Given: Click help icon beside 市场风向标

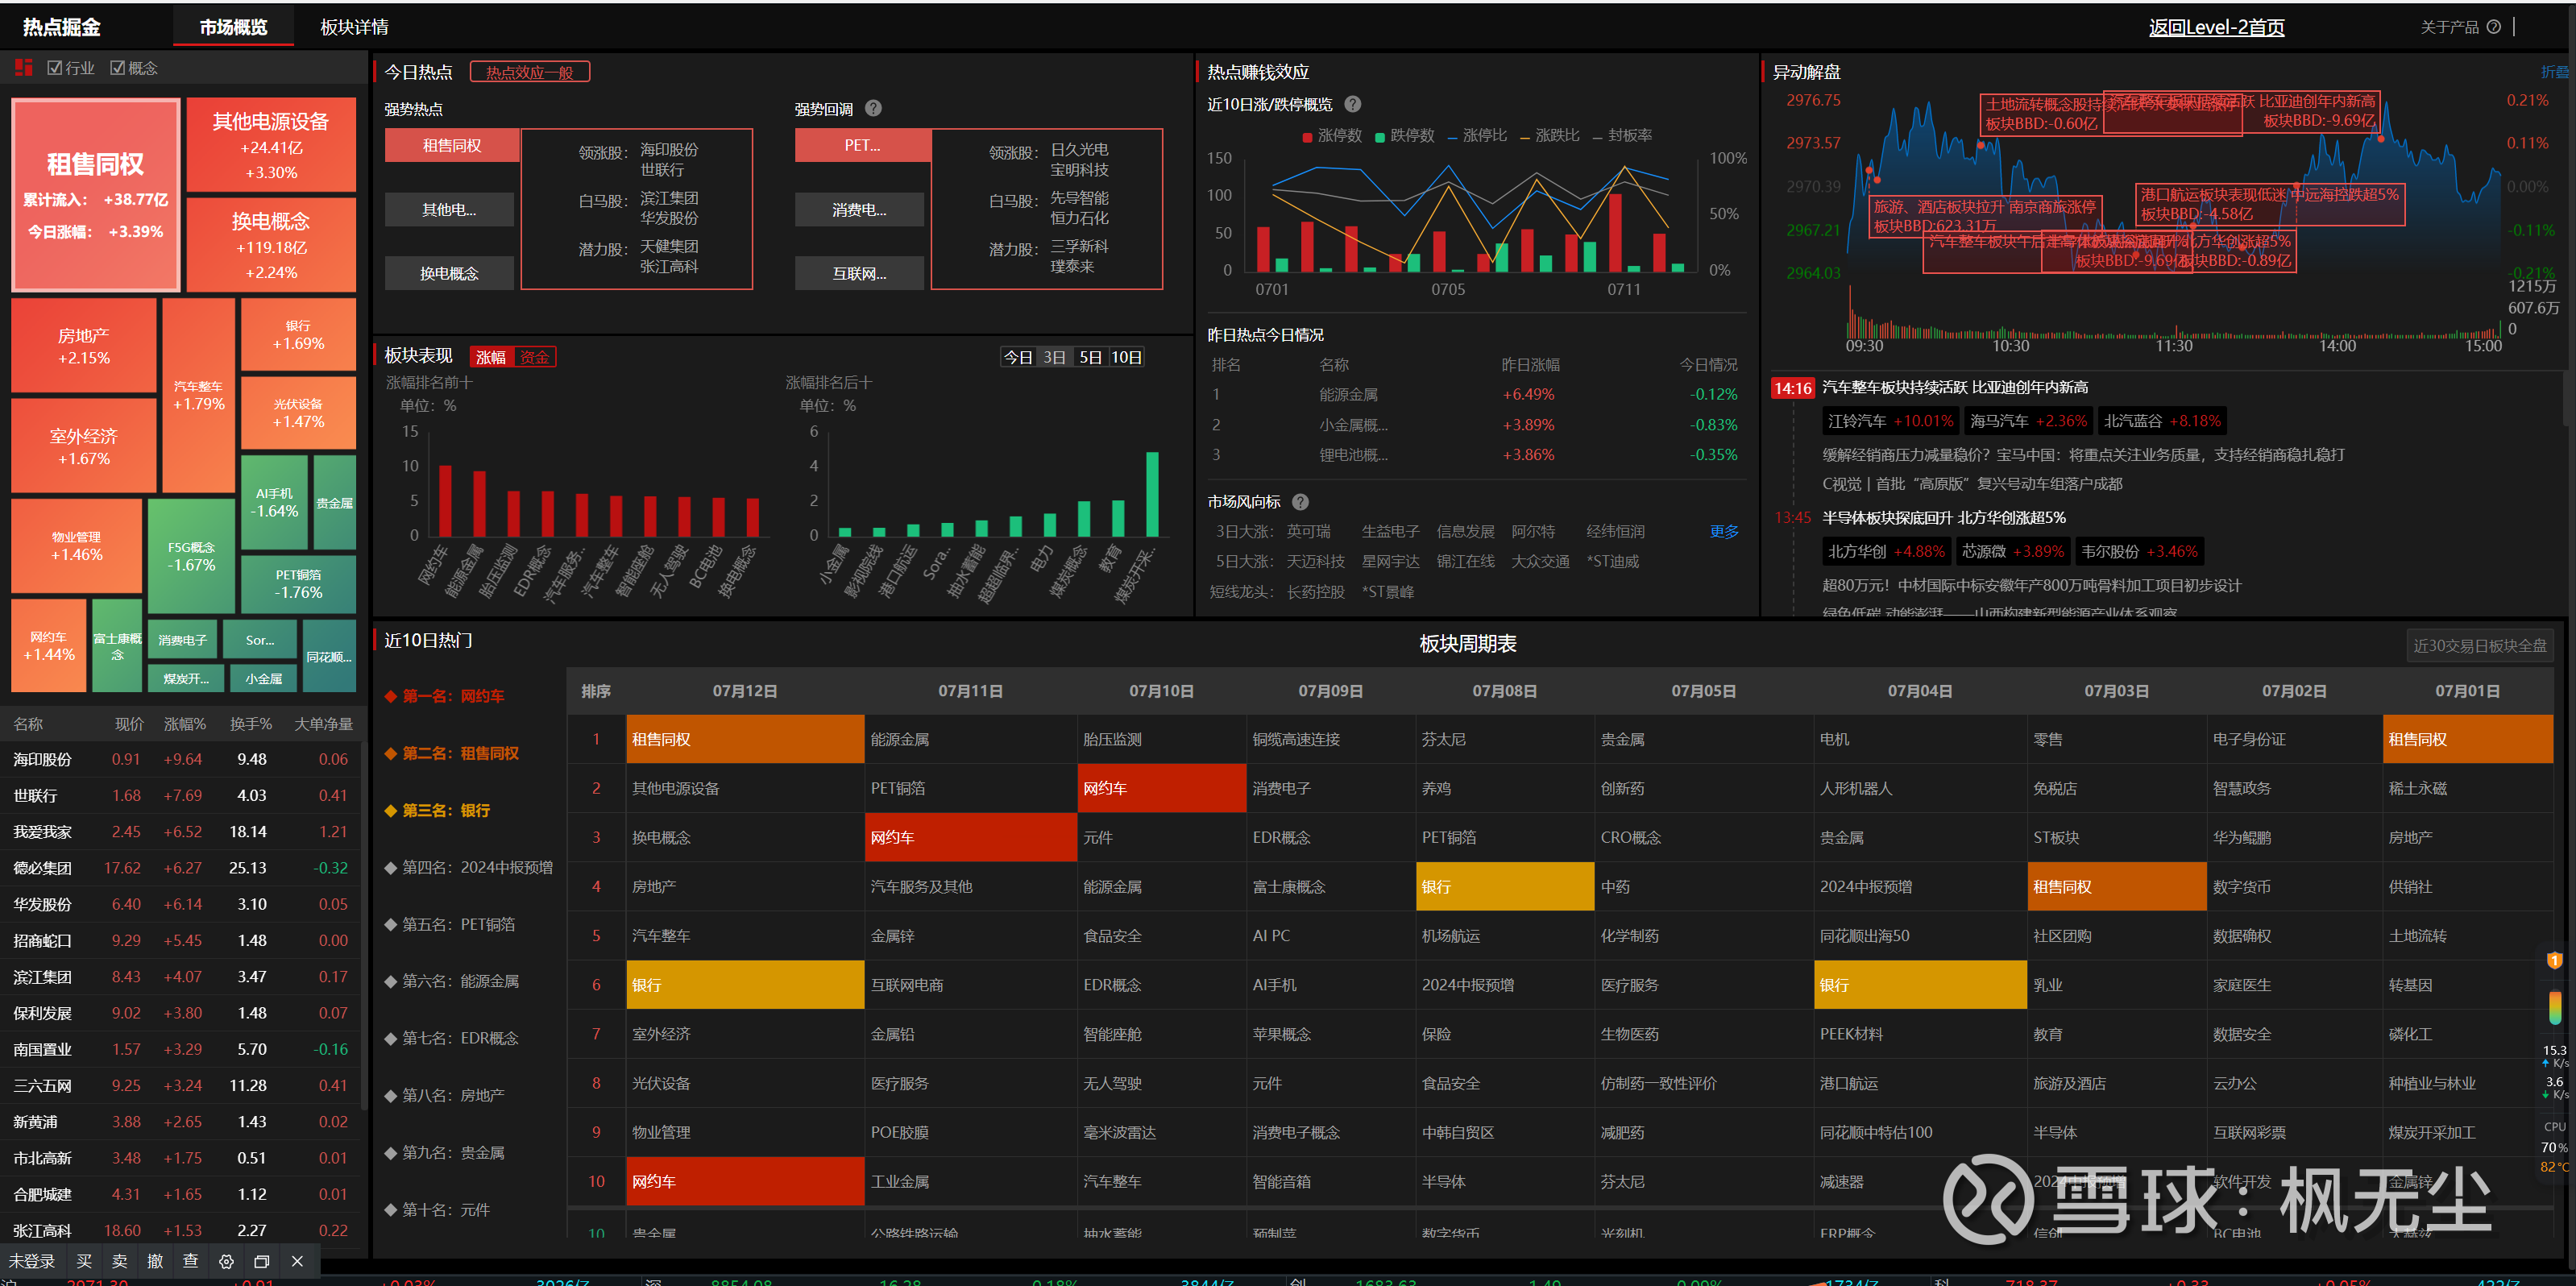Looking at the screenshot, I should point(1300,502).
